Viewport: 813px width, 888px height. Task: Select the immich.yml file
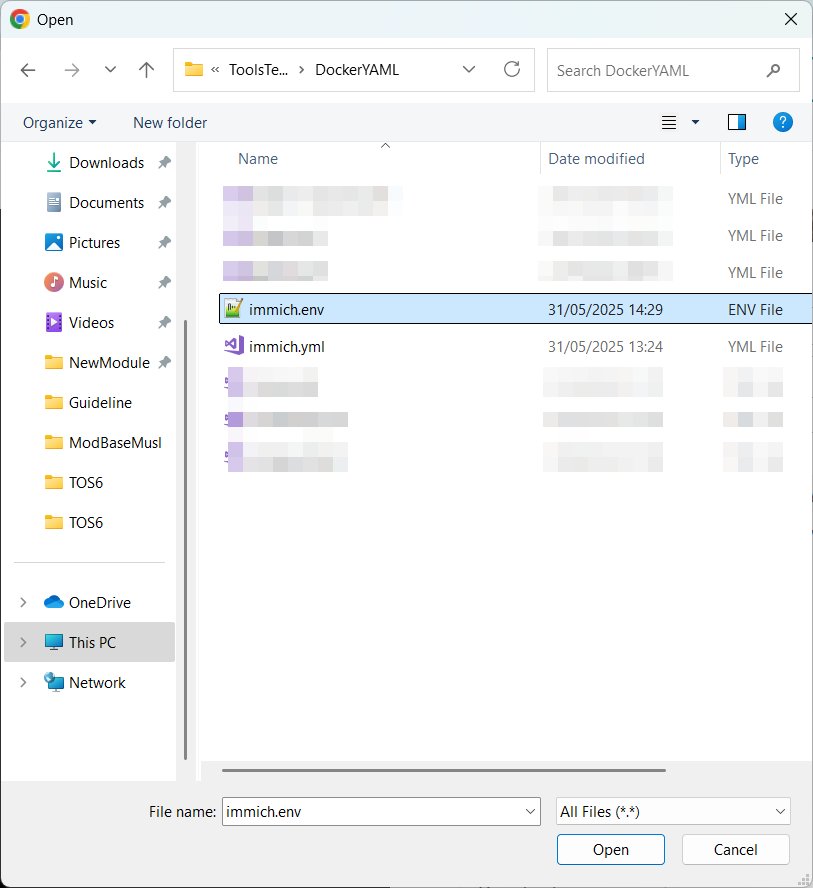coord(286,347)
